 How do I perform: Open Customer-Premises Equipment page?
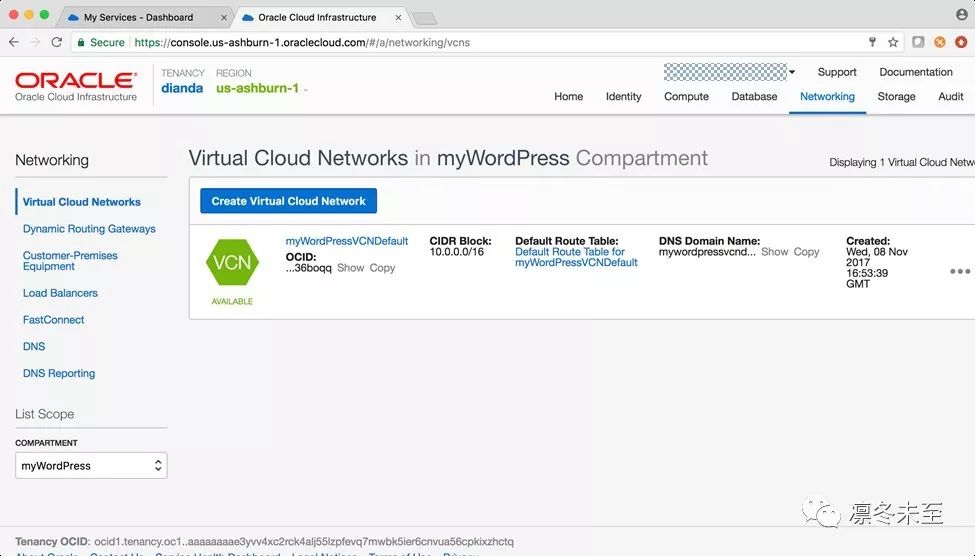coord(70,261)
